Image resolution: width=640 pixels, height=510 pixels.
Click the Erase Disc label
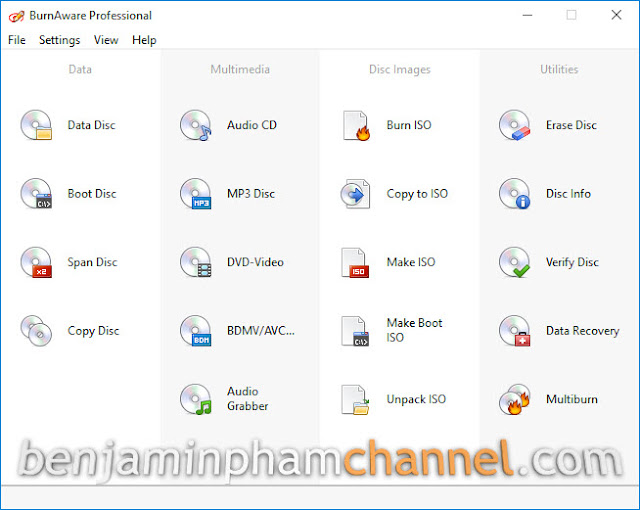(571, 125)
